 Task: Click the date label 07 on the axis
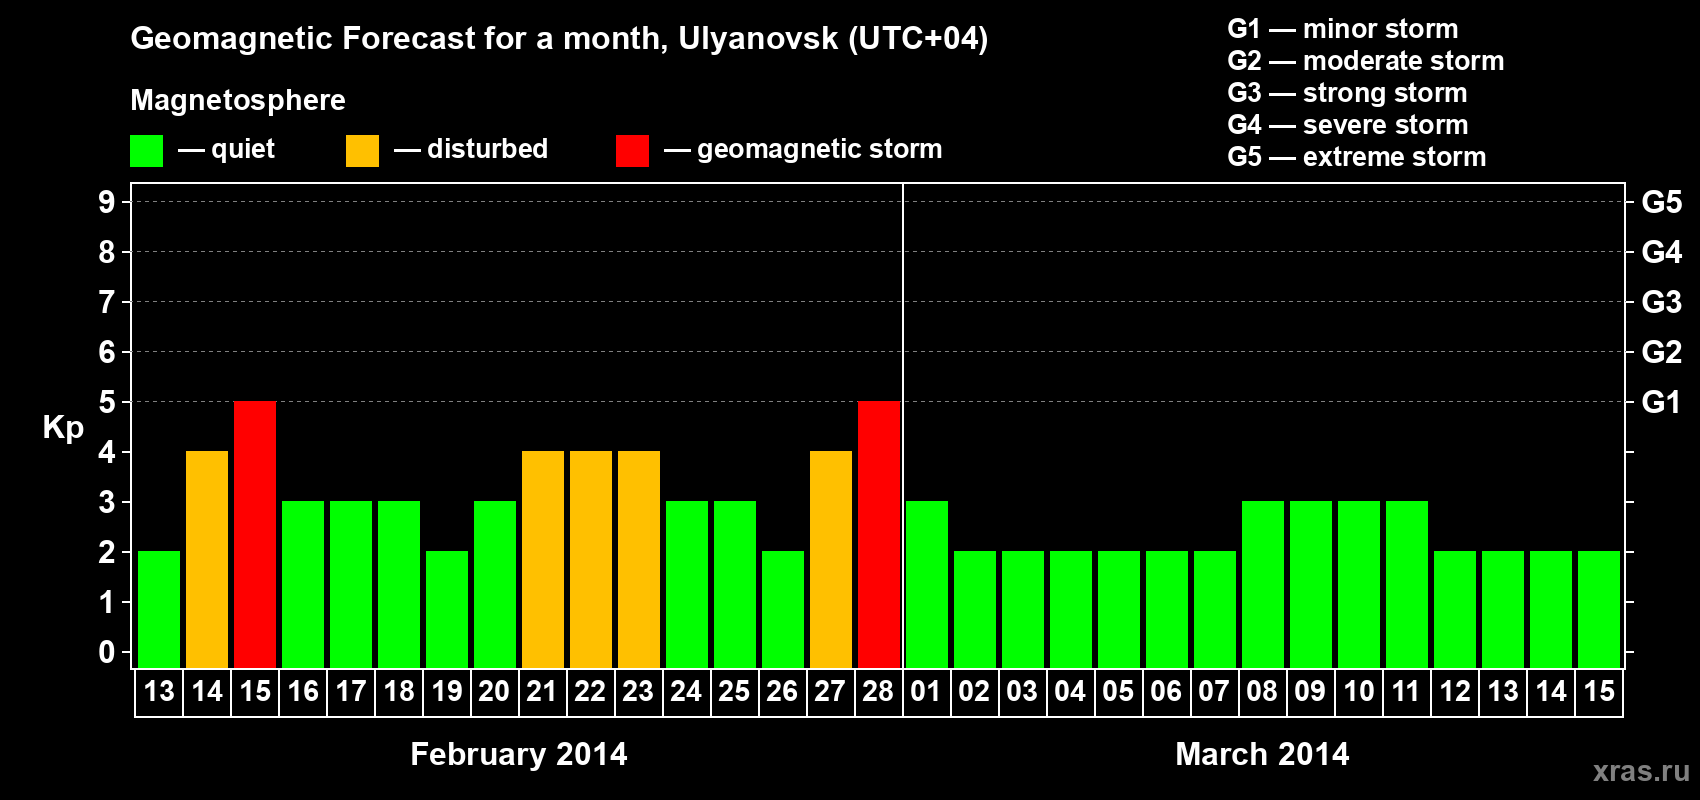tap(1214, 692)
